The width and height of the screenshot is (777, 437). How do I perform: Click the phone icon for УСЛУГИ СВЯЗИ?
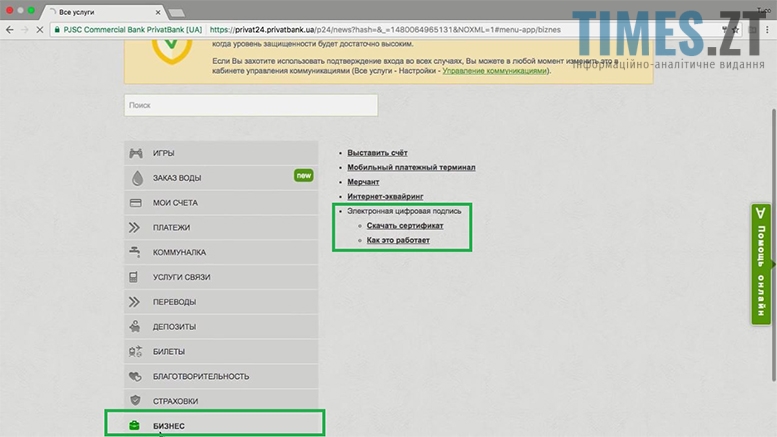[x=135, y=277]
